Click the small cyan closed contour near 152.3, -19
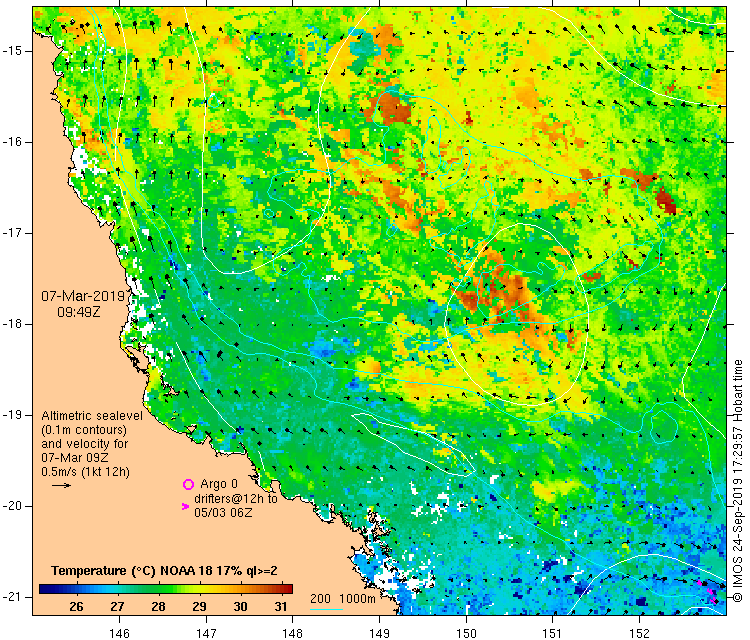 (663, 427)
